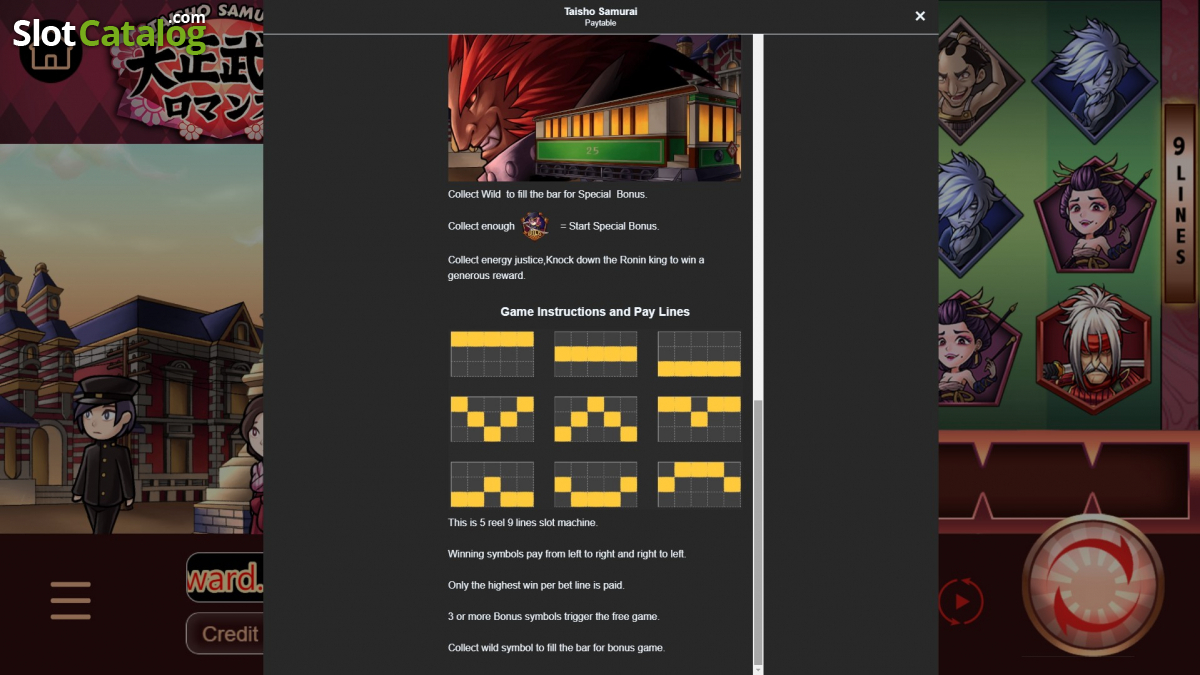Select the payline diagram with bottom row filled
This screenshot has width=1200, height=675.
pyautogui.click(x=699, y=354)
